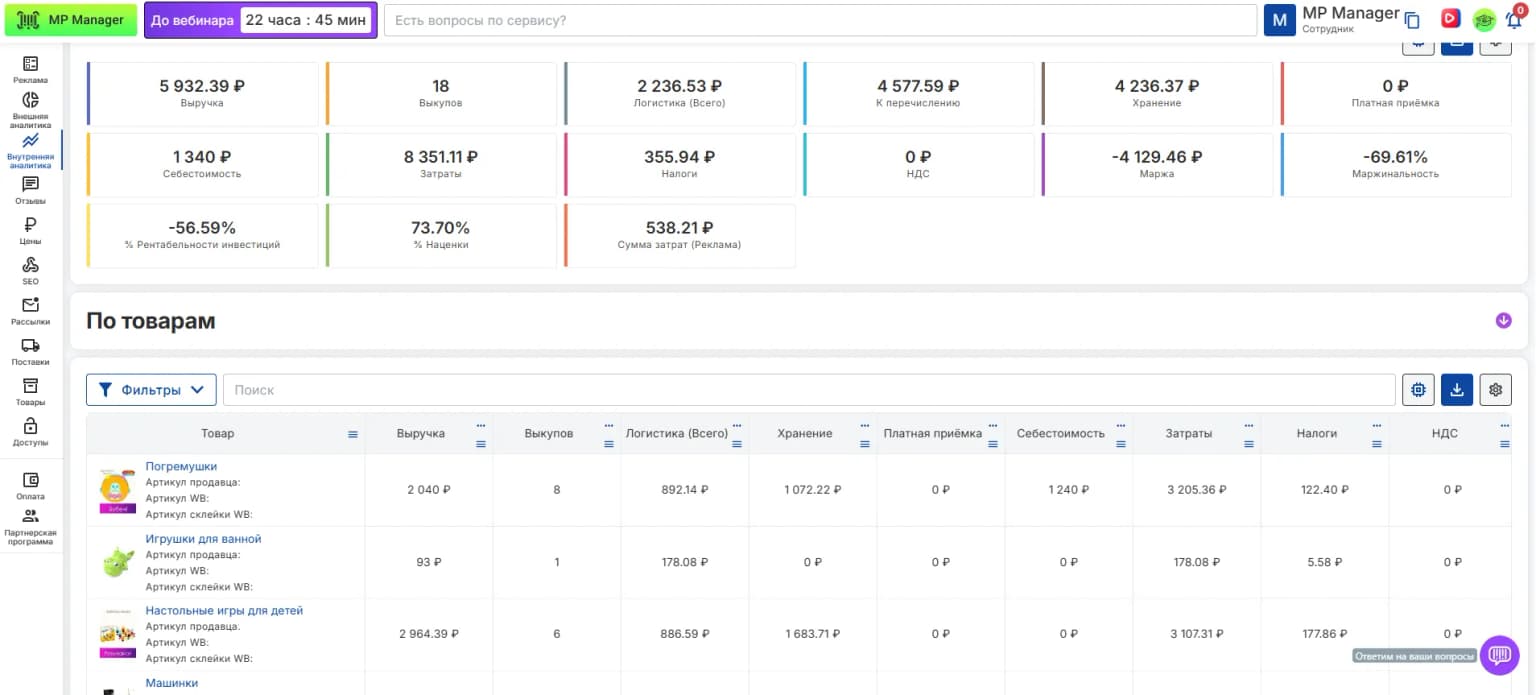Click the 1 072.22 ₽ storage cell
Screen dimensions: 1536x695
pyautogui.click(x=813, y=490)
